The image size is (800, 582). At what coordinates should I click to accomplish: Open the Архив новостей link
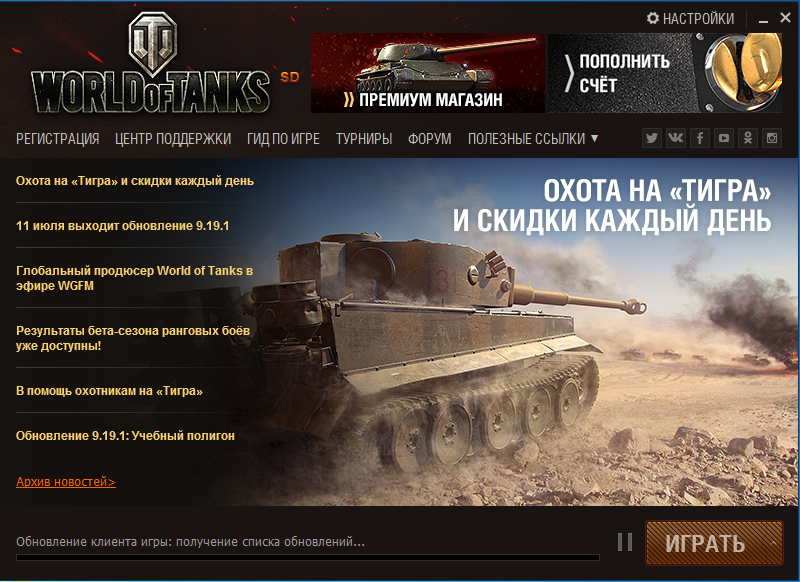[66, 482]
